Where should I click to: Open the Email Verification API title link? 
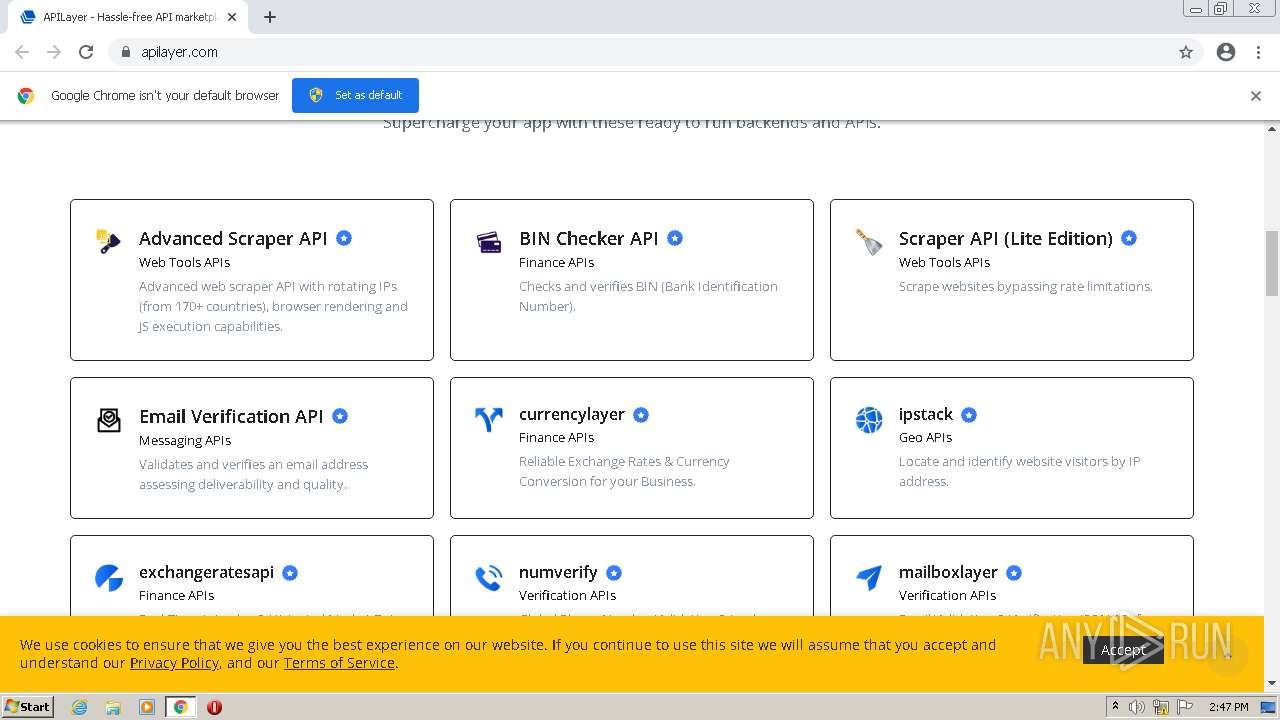[x=231, y=416]
